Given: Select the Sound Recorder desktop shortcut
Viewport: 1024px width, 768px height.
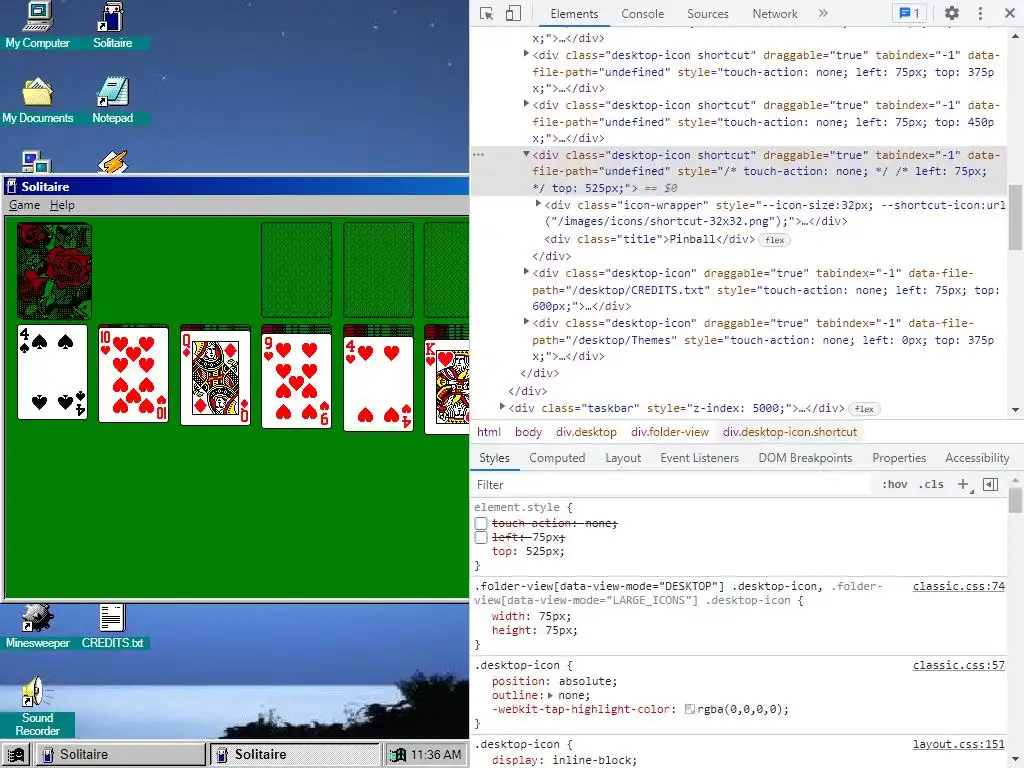Looking at the screenshot, I should coord(37,707).
